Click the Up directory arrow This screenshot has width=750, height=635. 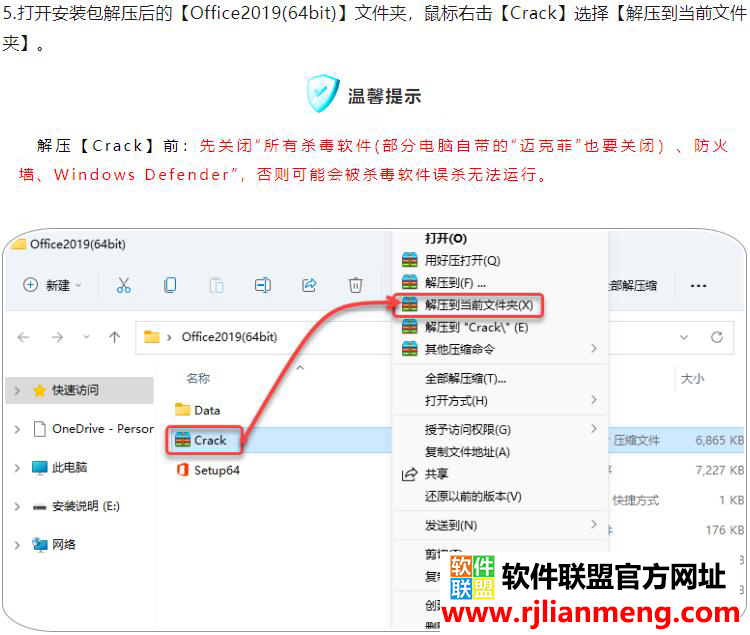pos(114,337)
